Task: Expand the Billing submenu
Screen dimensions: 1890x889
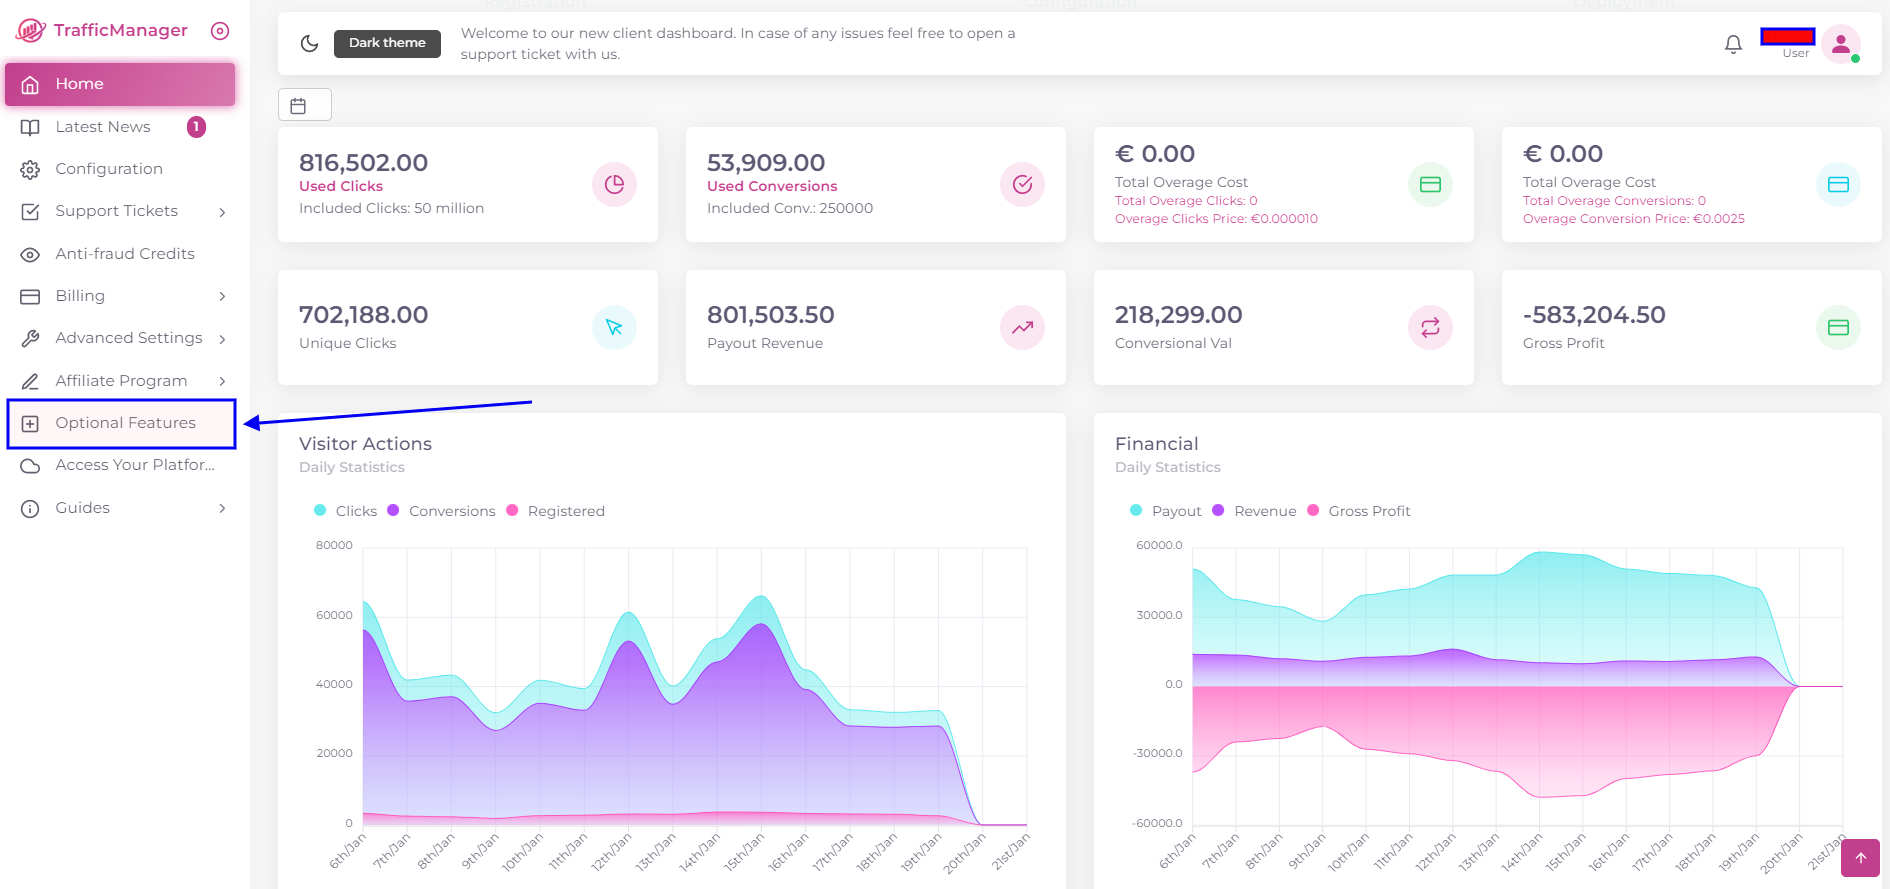Action: (120, 296)
